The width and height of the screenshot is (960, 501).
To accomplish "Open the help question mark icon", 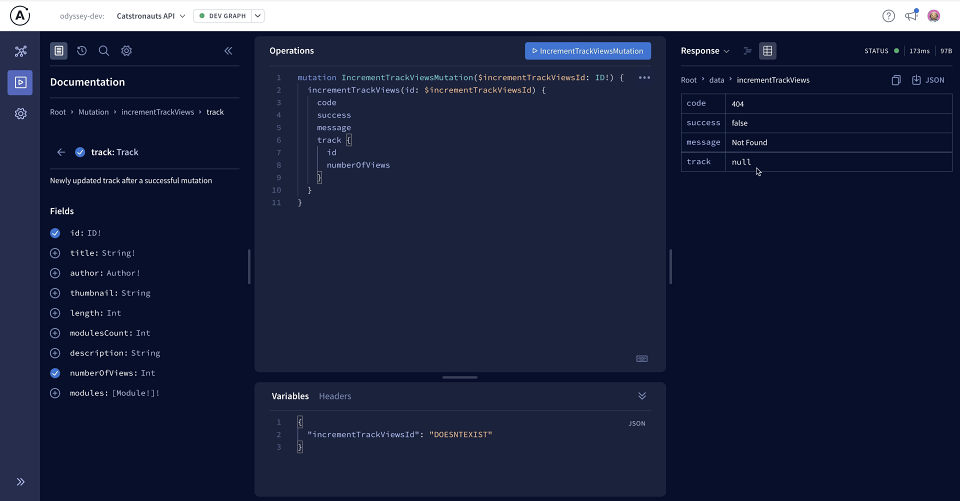I will point(888,16).
